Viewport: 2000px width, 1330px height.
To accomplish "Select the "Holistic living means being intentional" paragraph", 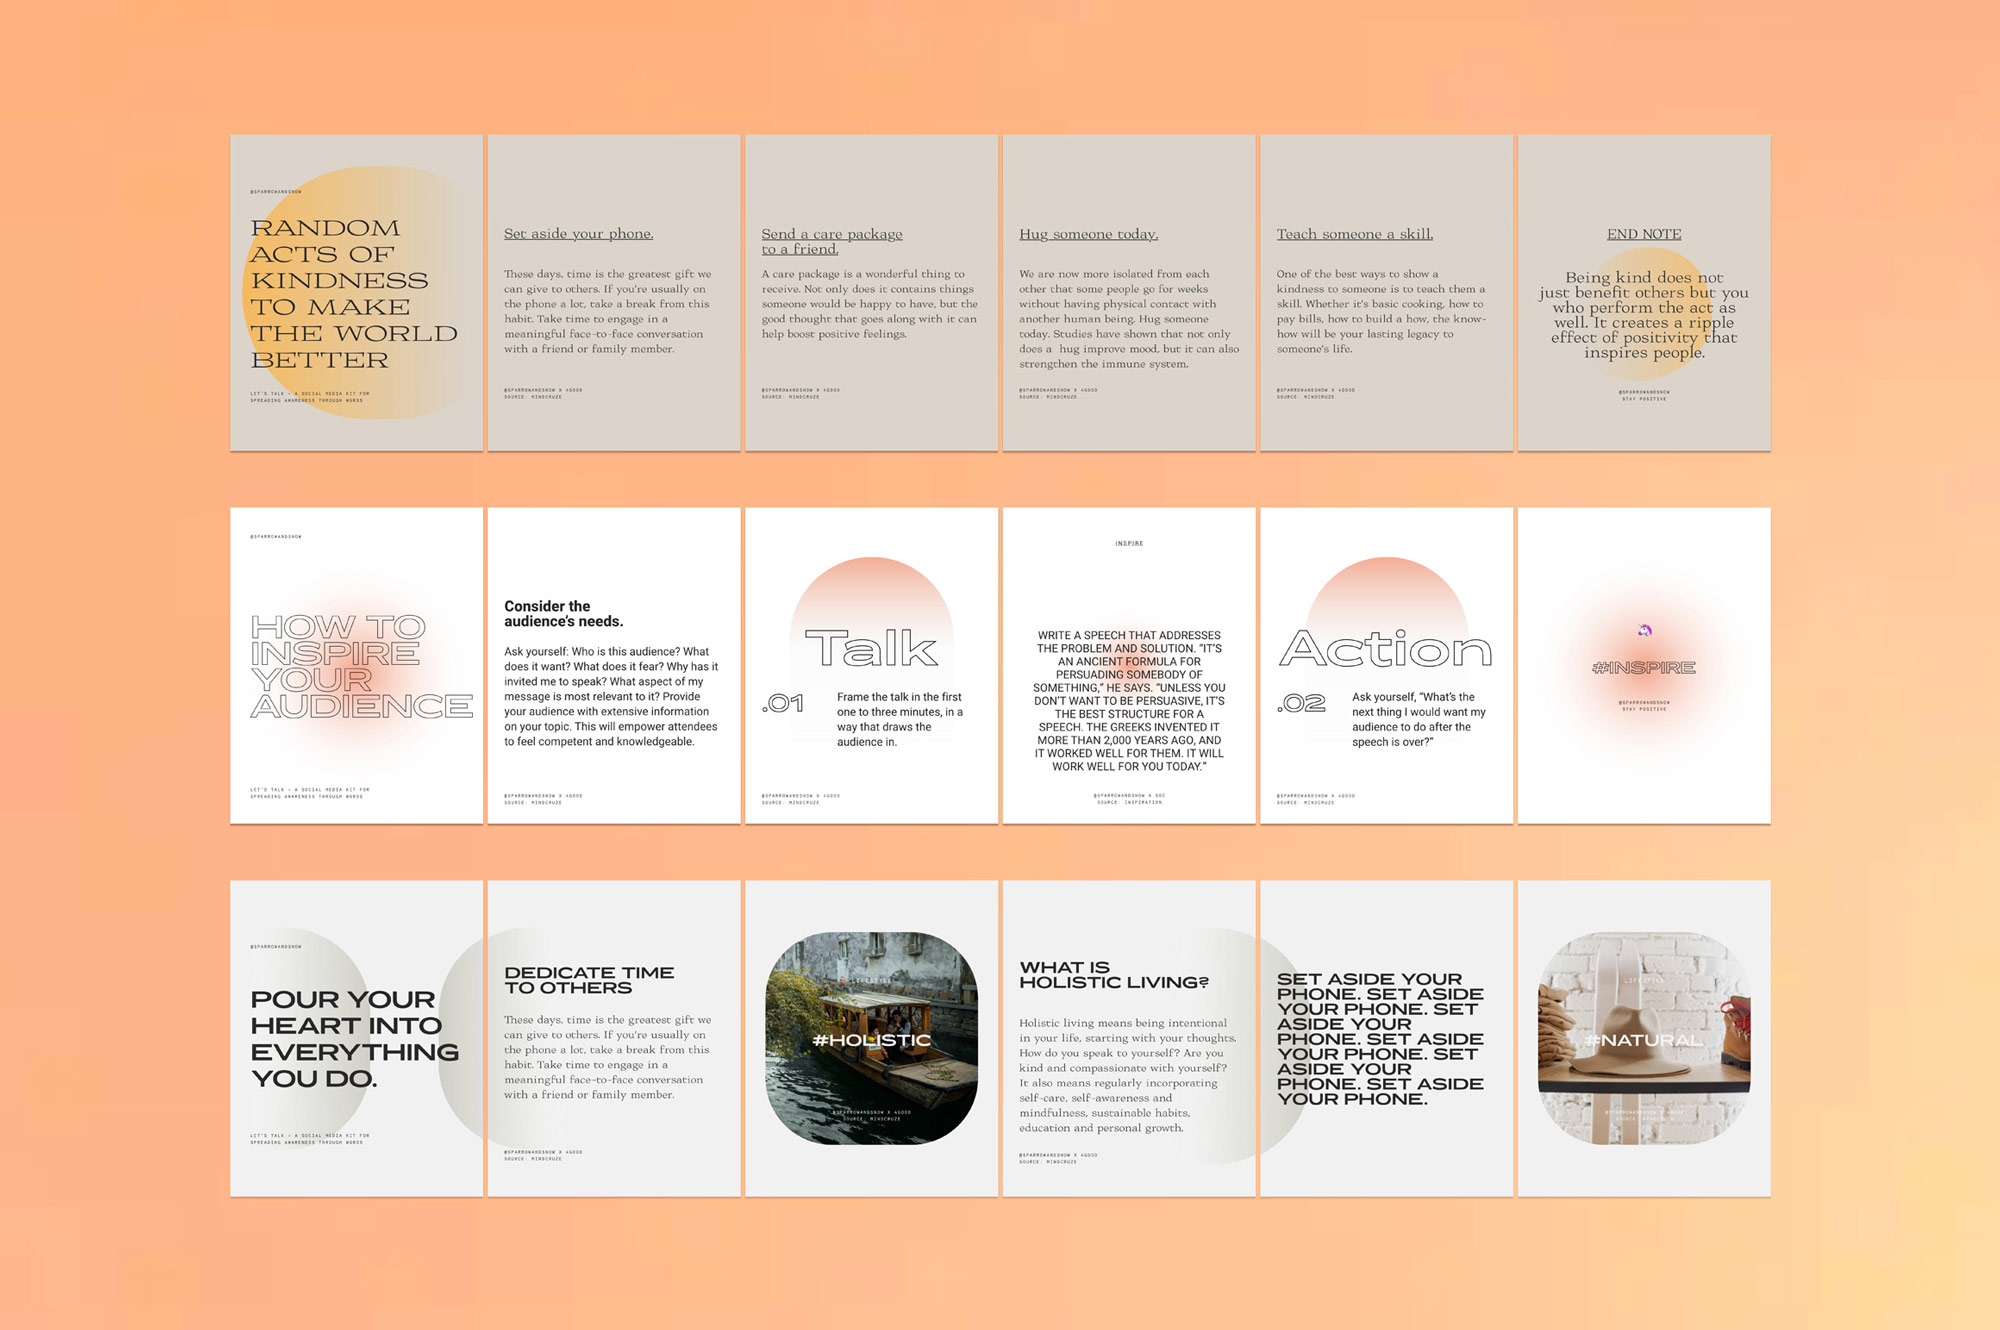I will pyautogui.click(x=1128, y=1075).
